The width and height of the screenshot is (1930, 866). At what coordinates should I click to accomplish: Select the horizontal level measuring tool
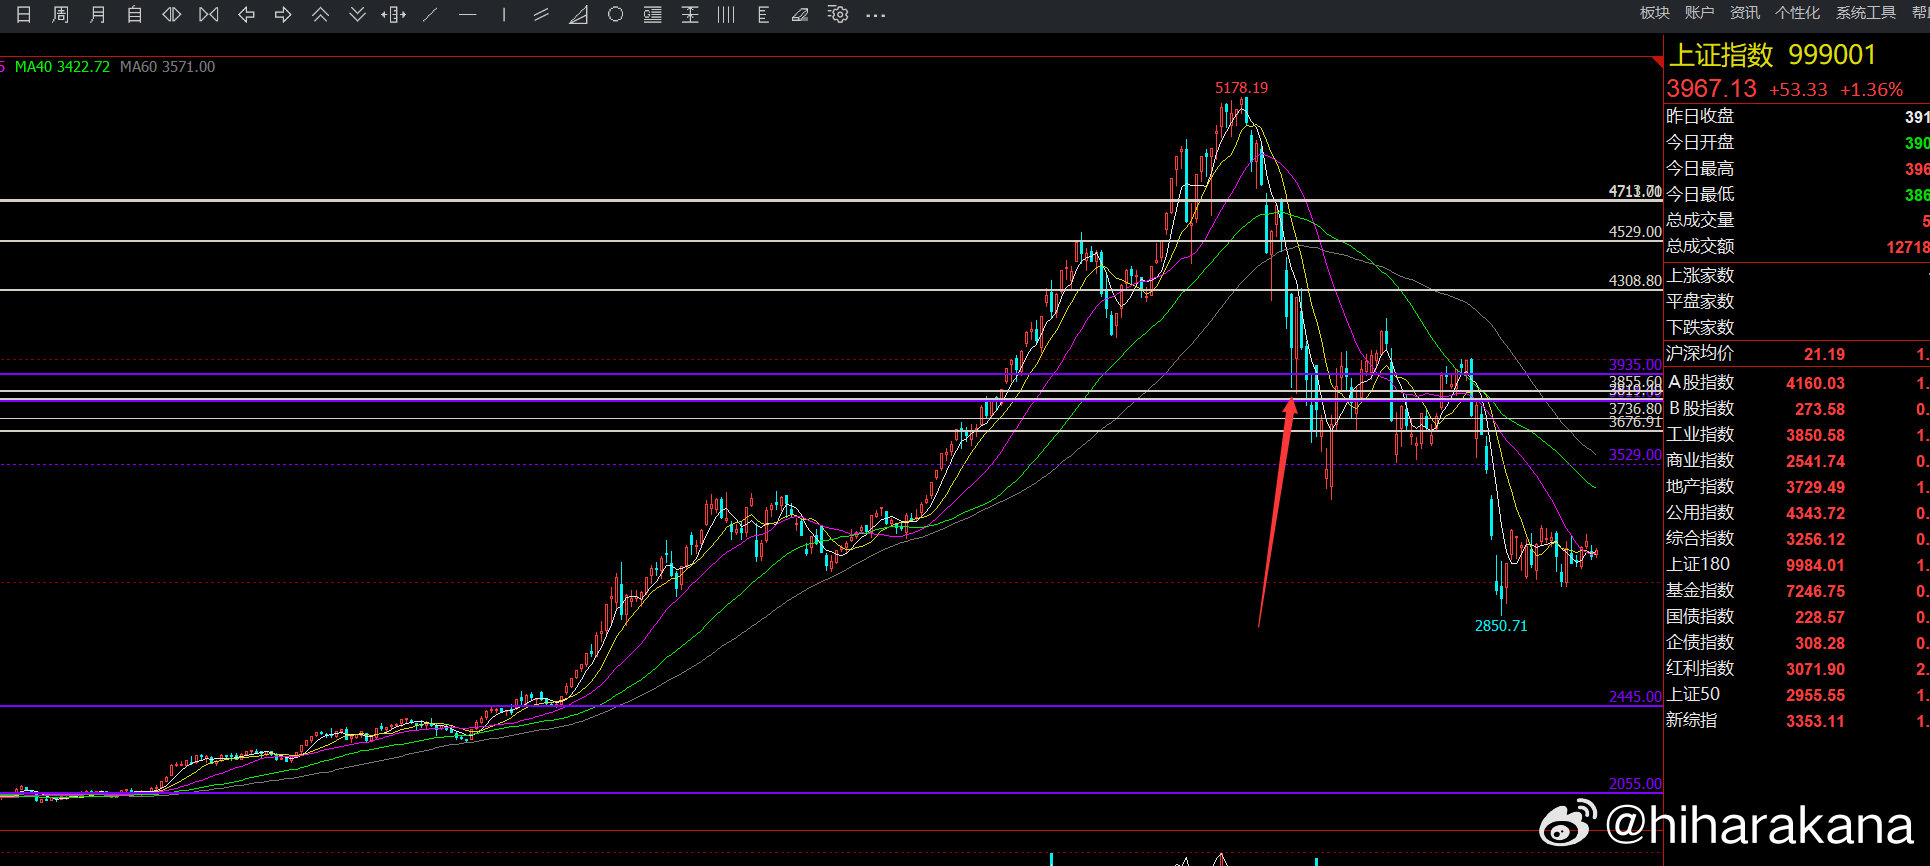coord(690,15)
